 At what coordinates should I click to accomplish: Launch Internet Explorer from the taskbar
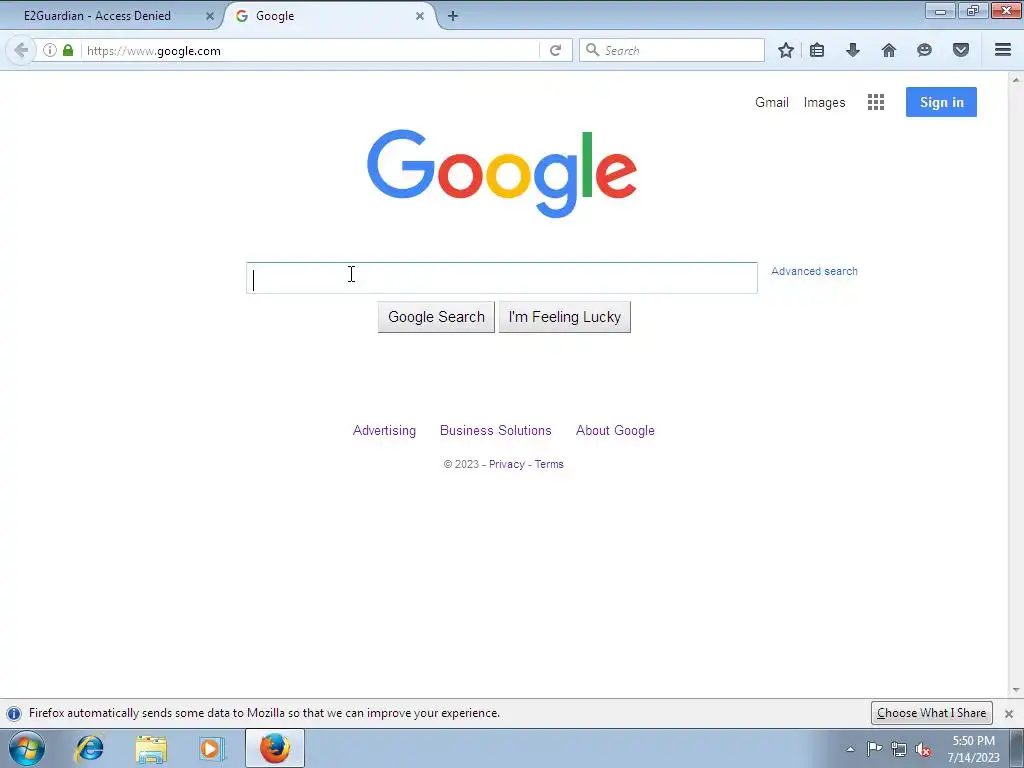89,748
